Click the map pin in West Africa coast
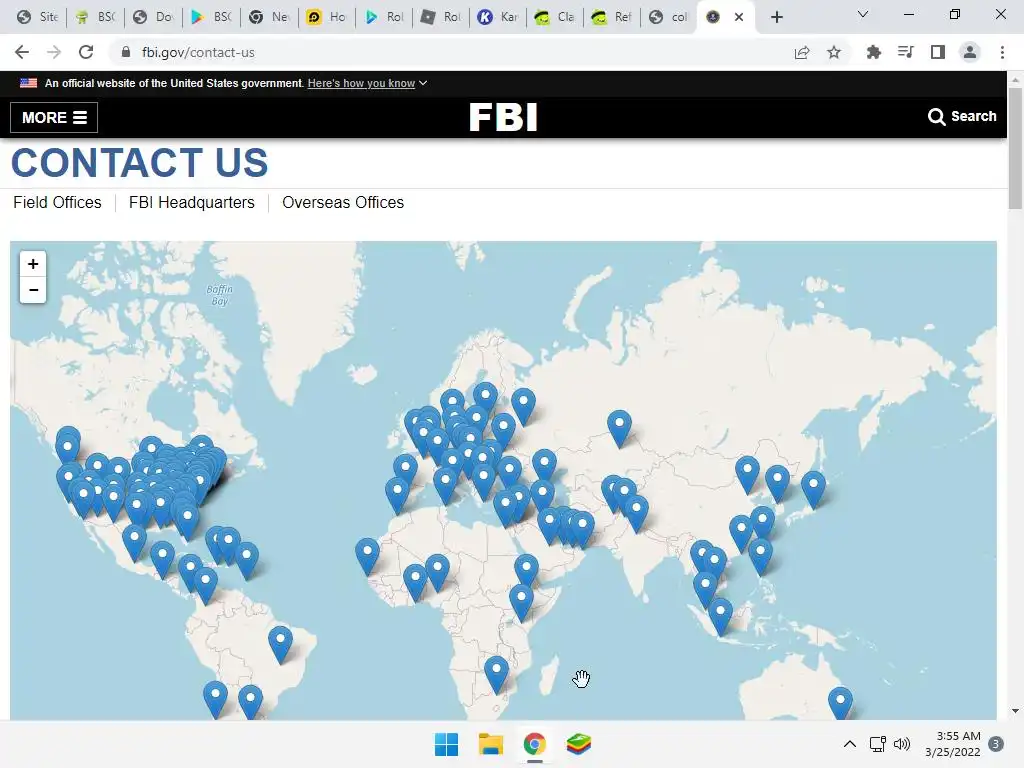Viewport: 1024px width, 768px height. coord(367,556)
